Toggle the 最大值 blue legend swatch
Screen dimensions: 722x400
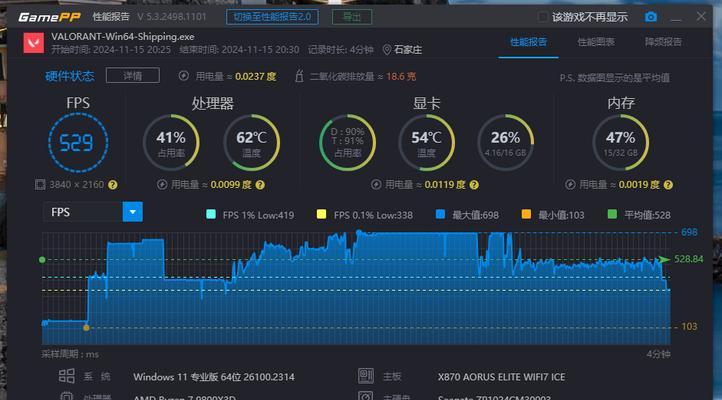pos(440,214)
